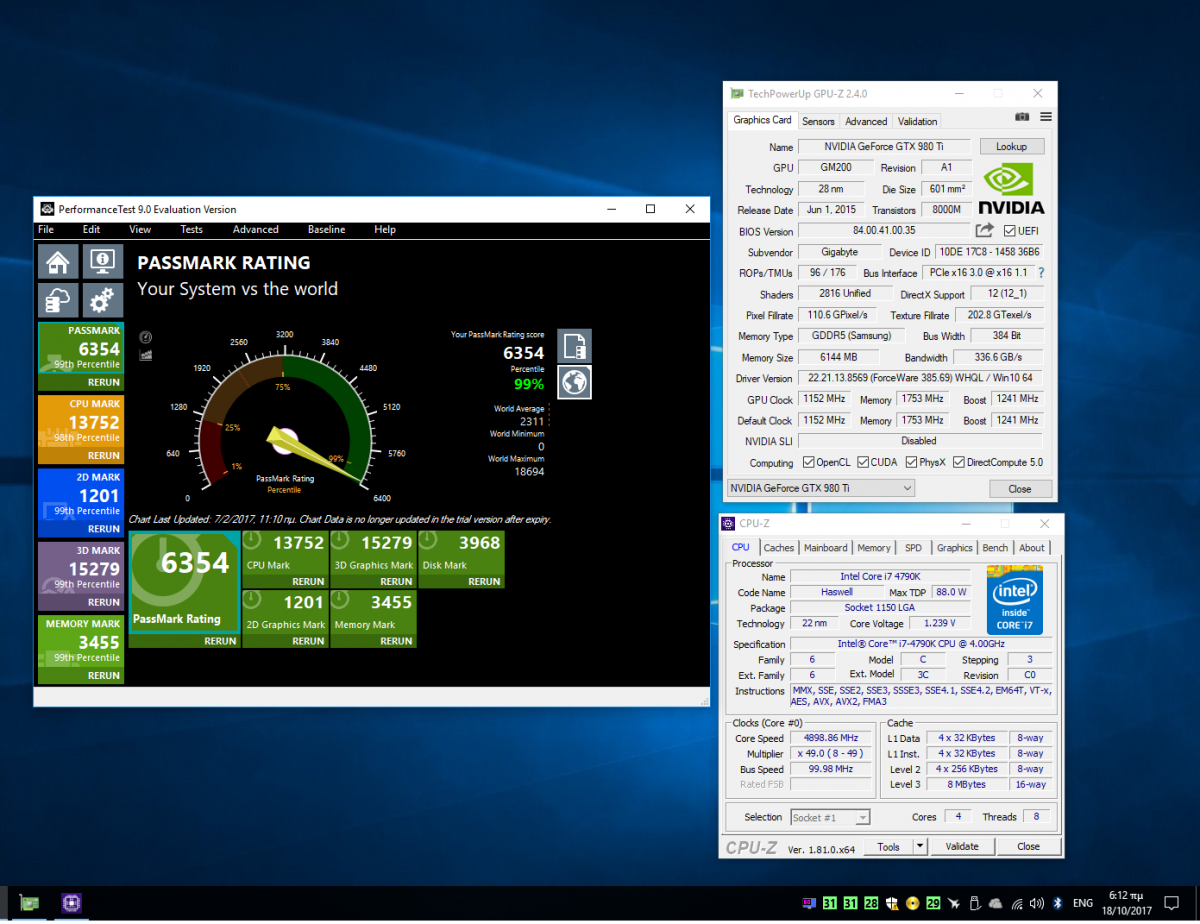Switch to the Advanced tab in GPU-Z
1200x924 pixels.
coord(866,121)
